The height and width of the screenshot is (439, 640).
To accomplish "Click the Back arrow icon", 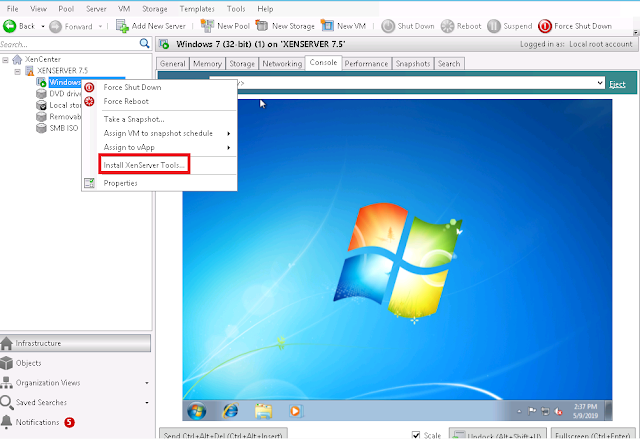I will [x=9, y=26].
